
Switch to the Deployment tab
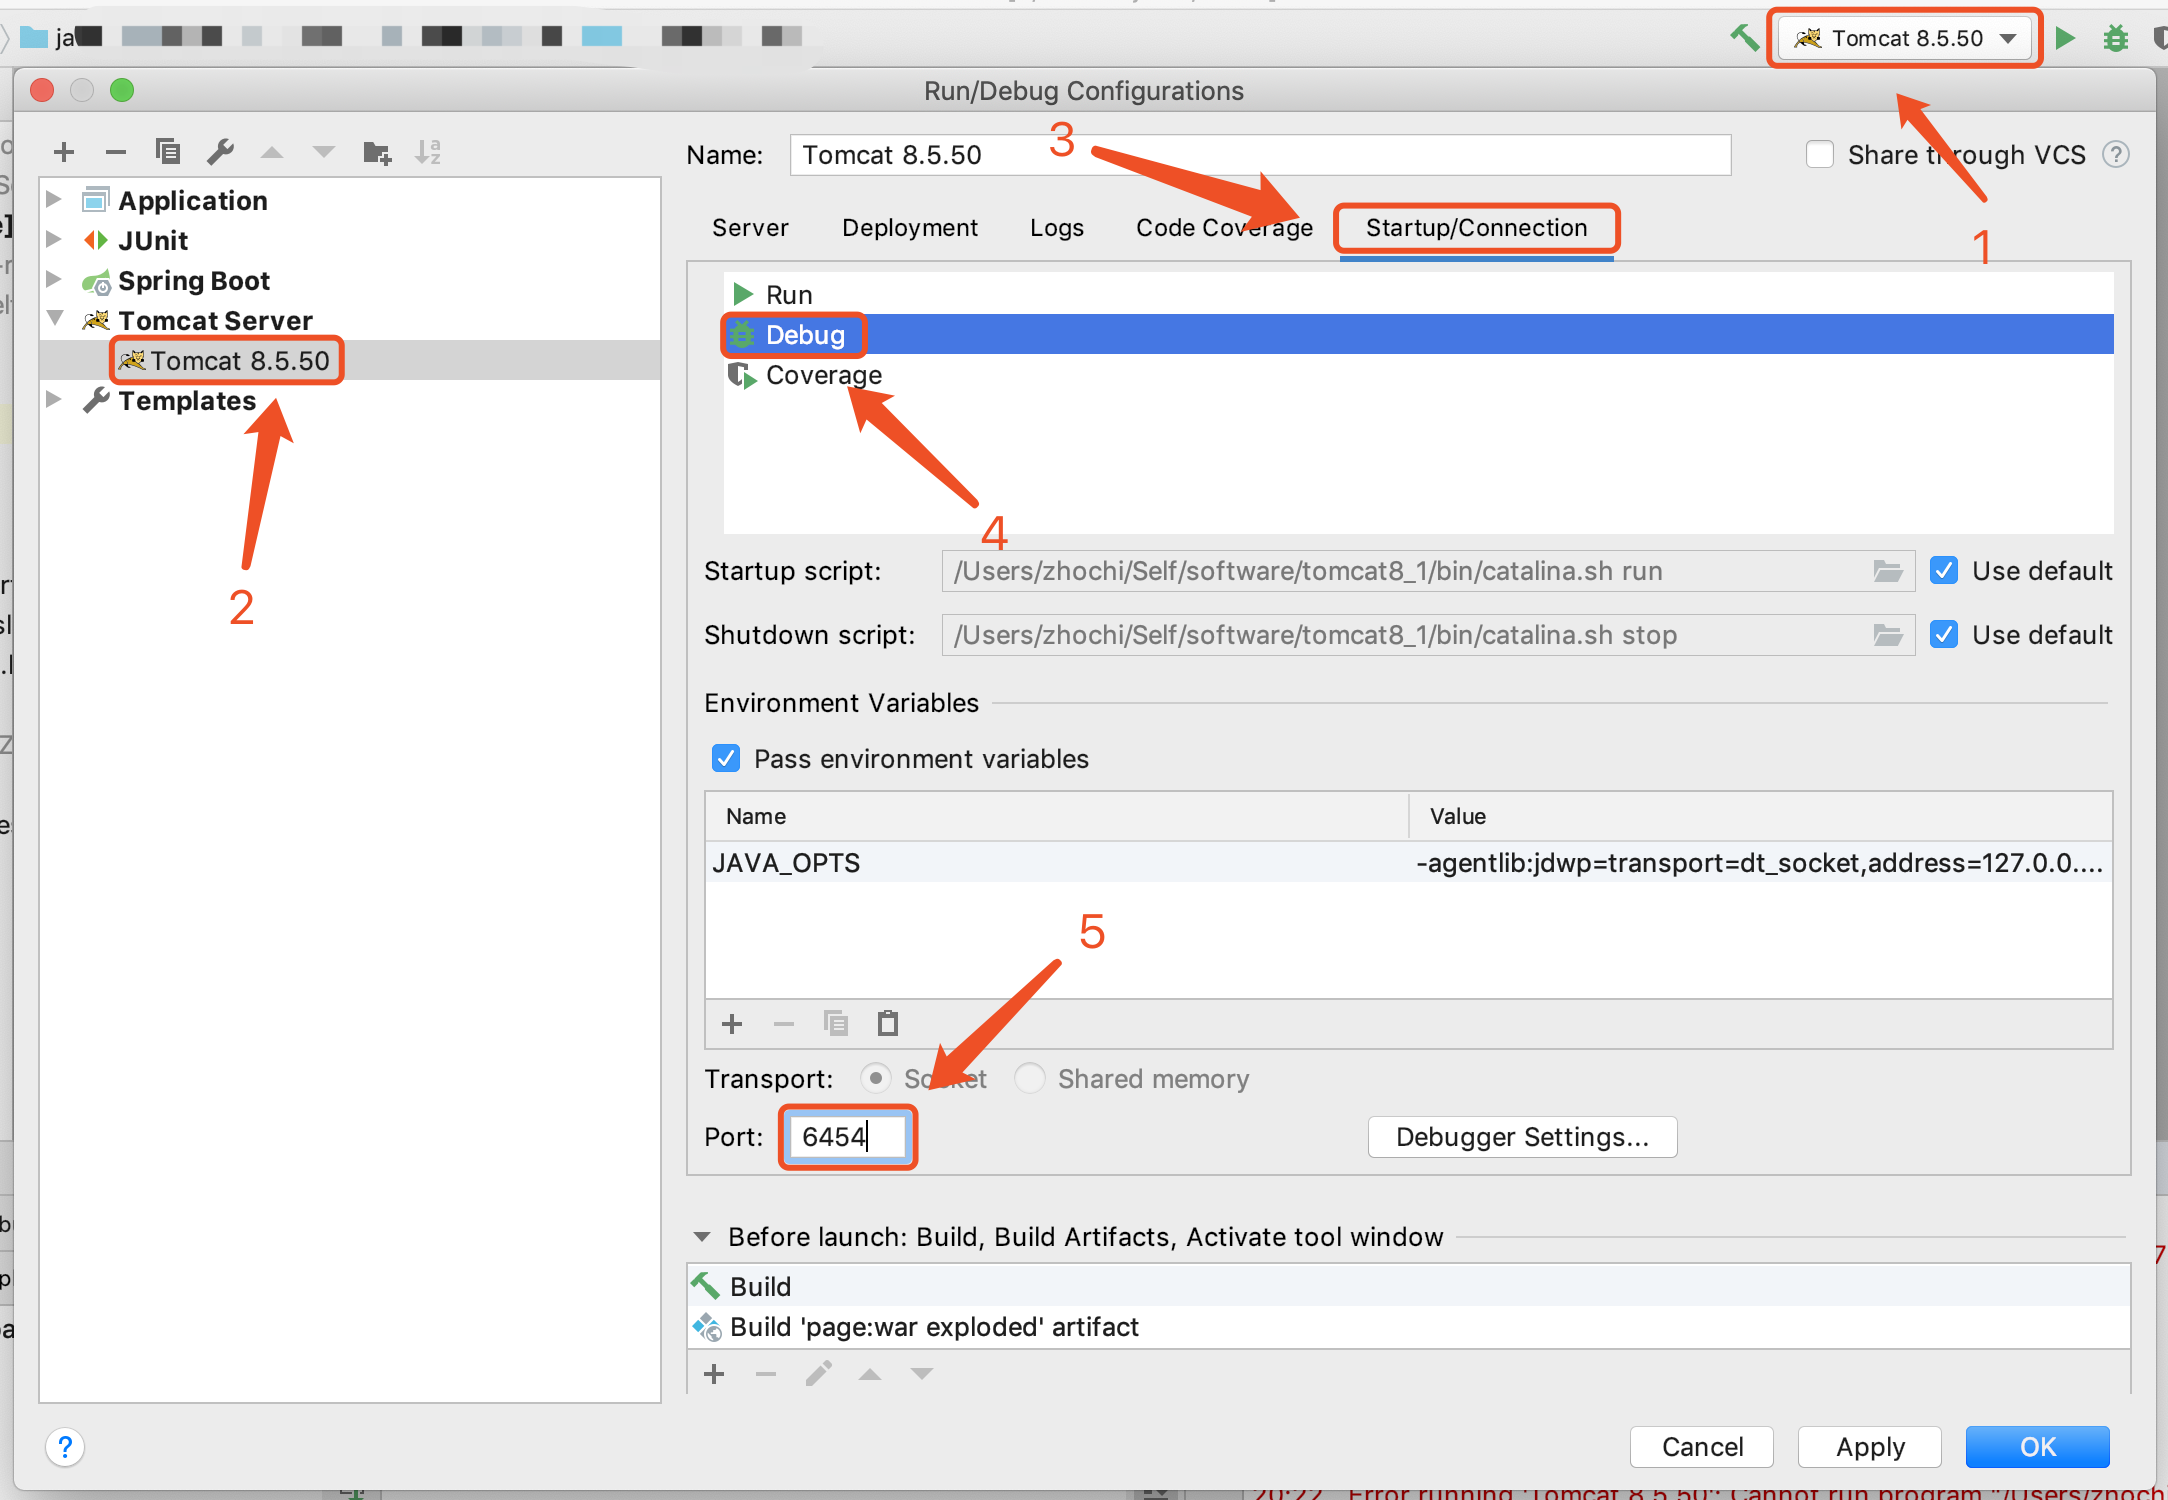tap(910, 228)
